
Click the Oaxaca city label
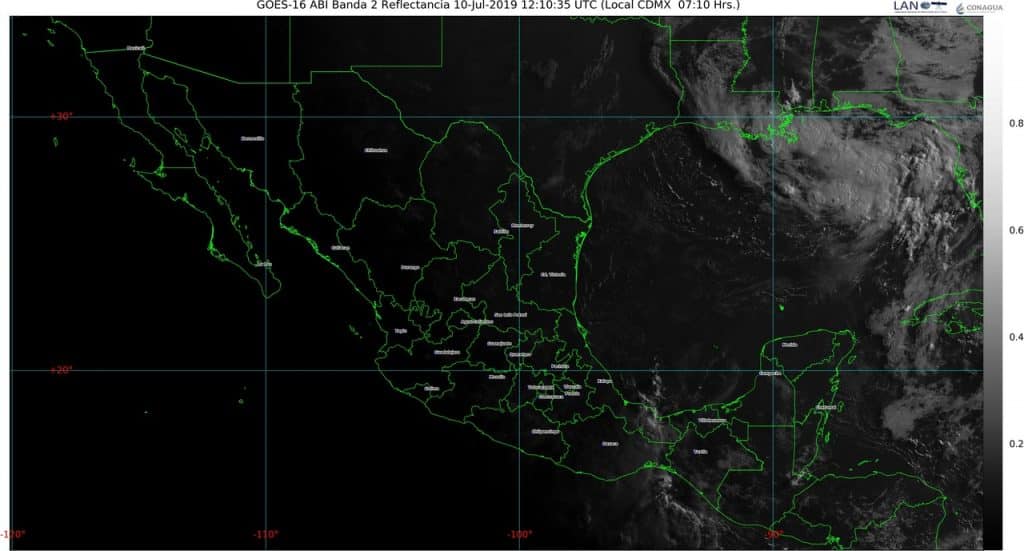[610, 443]
